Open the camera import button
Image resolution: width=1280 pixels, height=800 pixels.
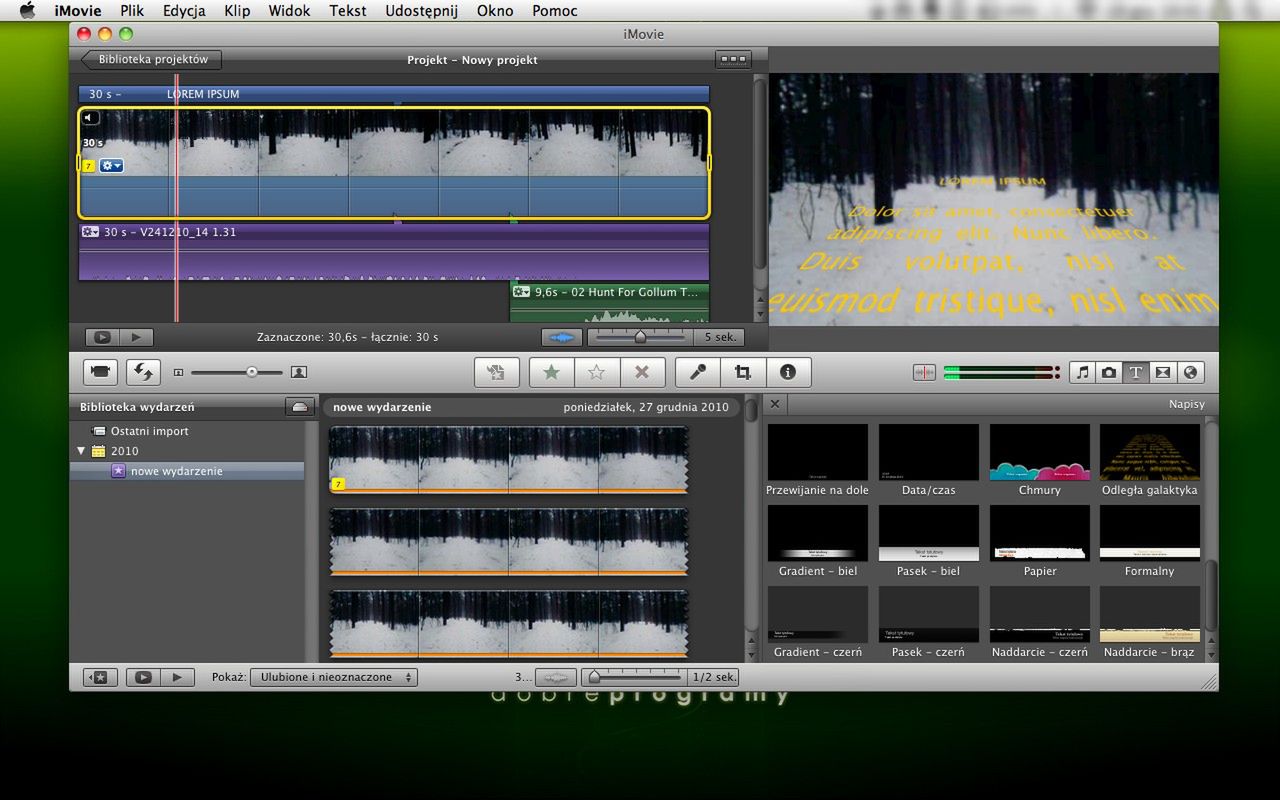(x=100, y=372)
